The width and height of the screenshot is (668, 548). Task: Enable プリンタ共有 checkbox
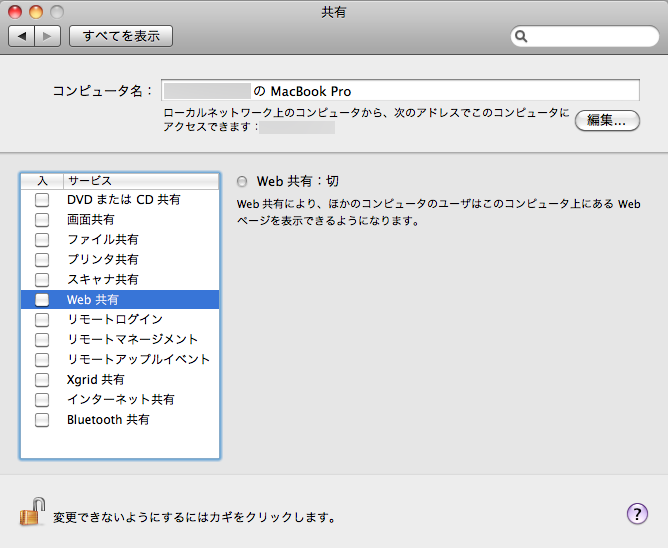[42, 260]
